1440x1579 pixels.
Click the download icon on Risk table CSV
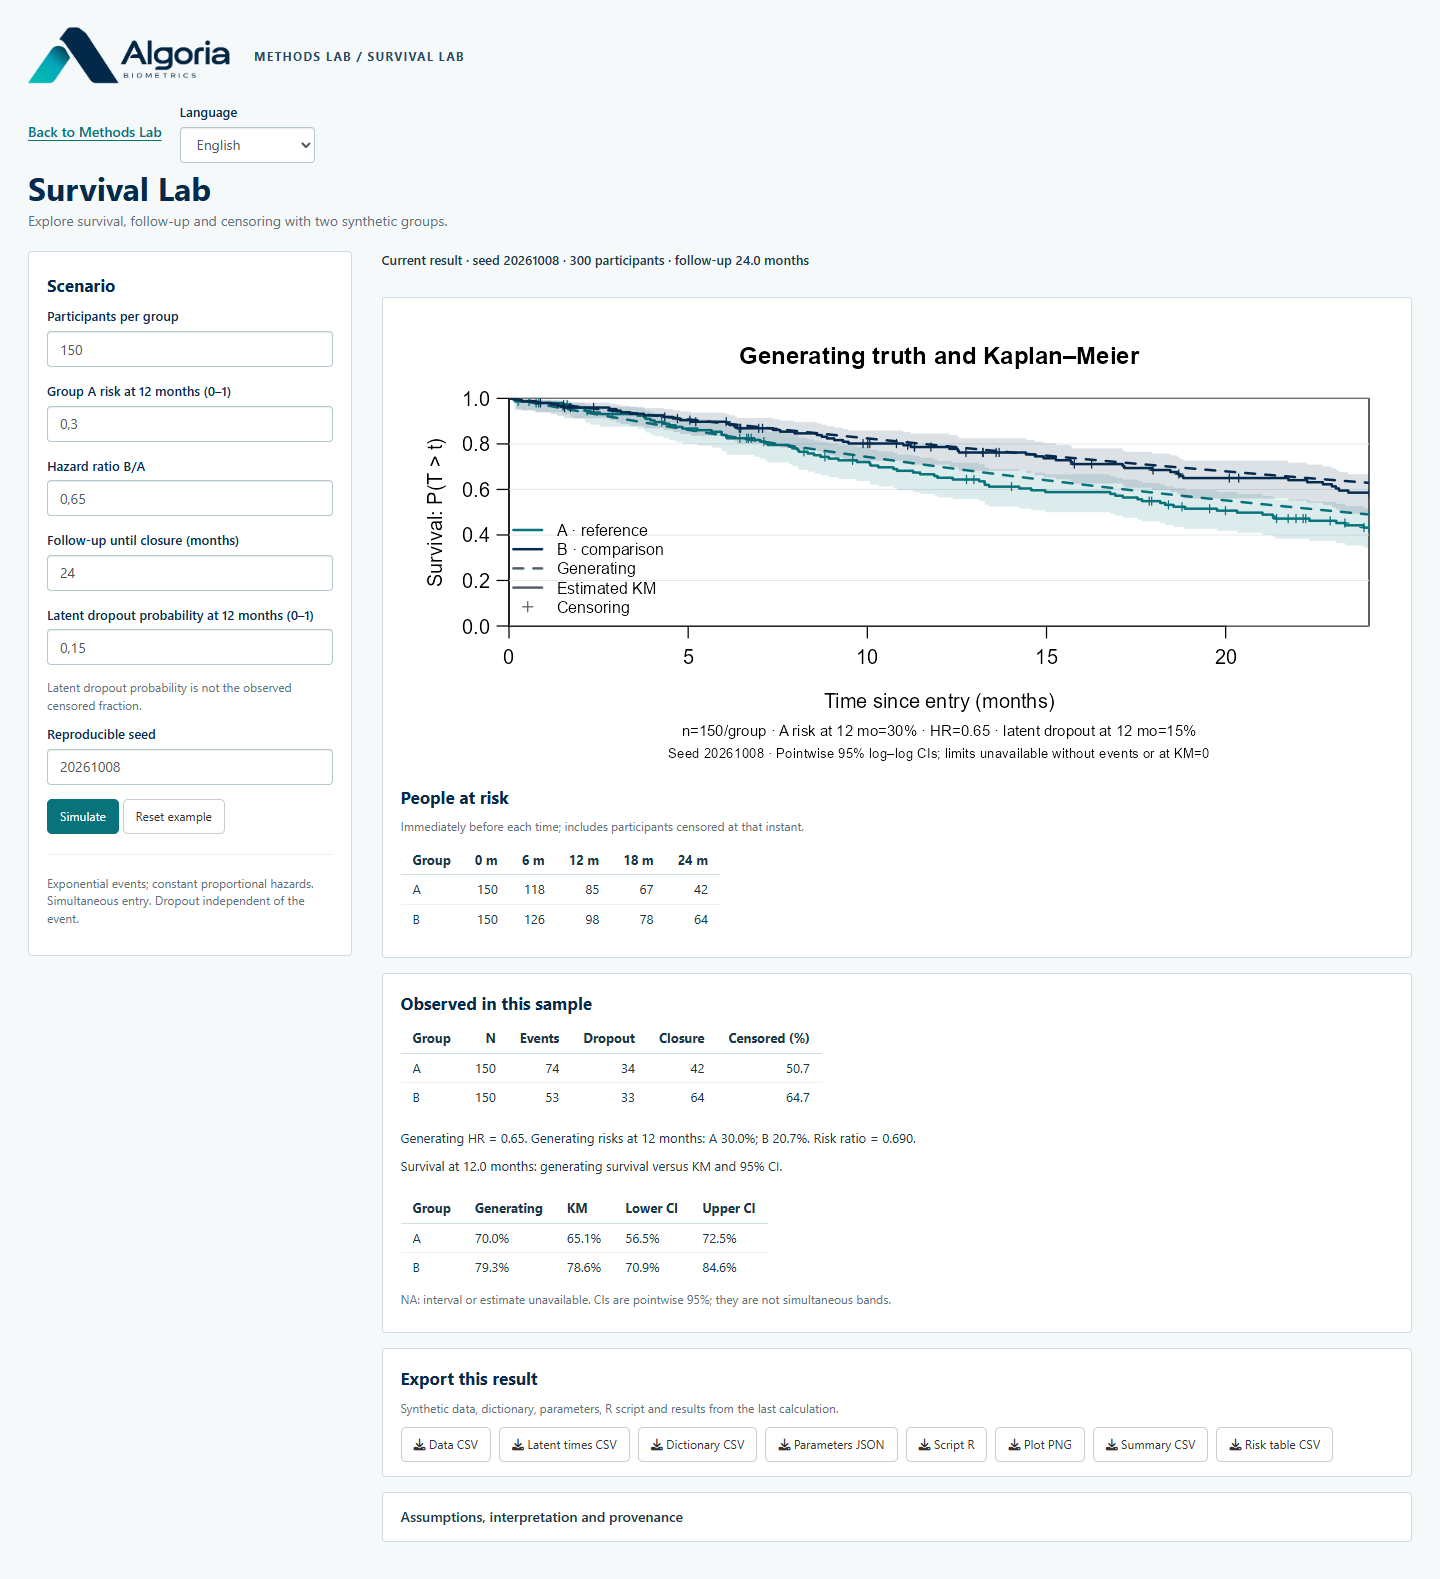pyautogui.click(x=1236, y=1445)
